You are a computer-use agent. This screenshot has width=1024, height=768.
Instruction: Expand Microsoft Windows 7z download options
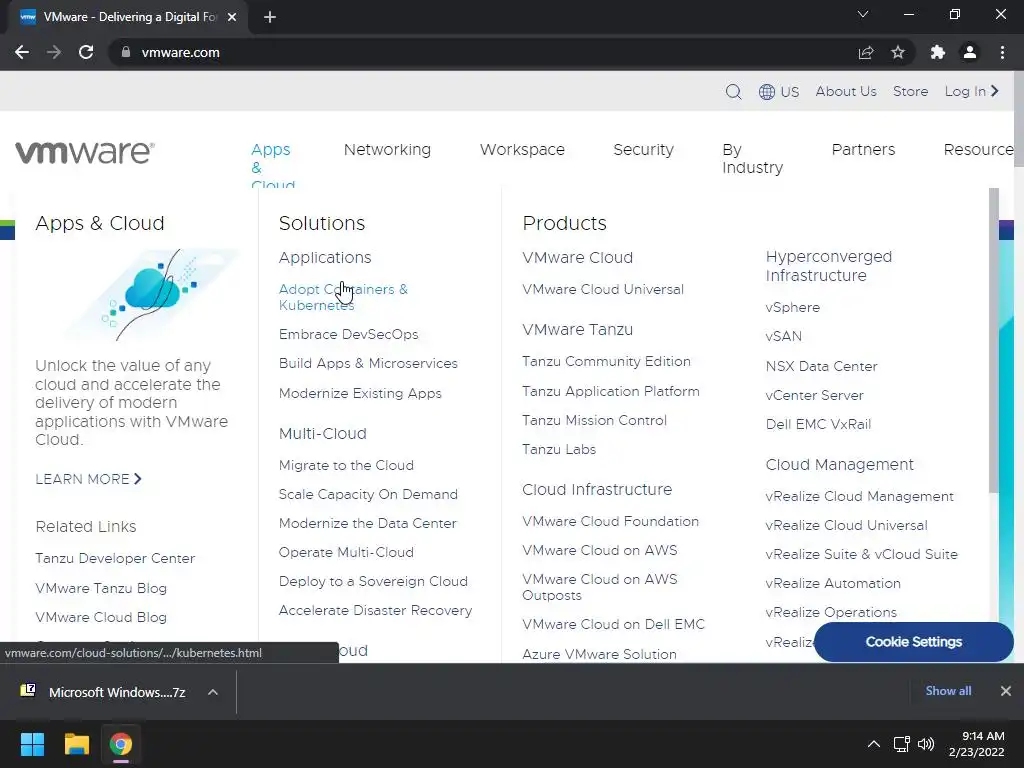(213, 692)
